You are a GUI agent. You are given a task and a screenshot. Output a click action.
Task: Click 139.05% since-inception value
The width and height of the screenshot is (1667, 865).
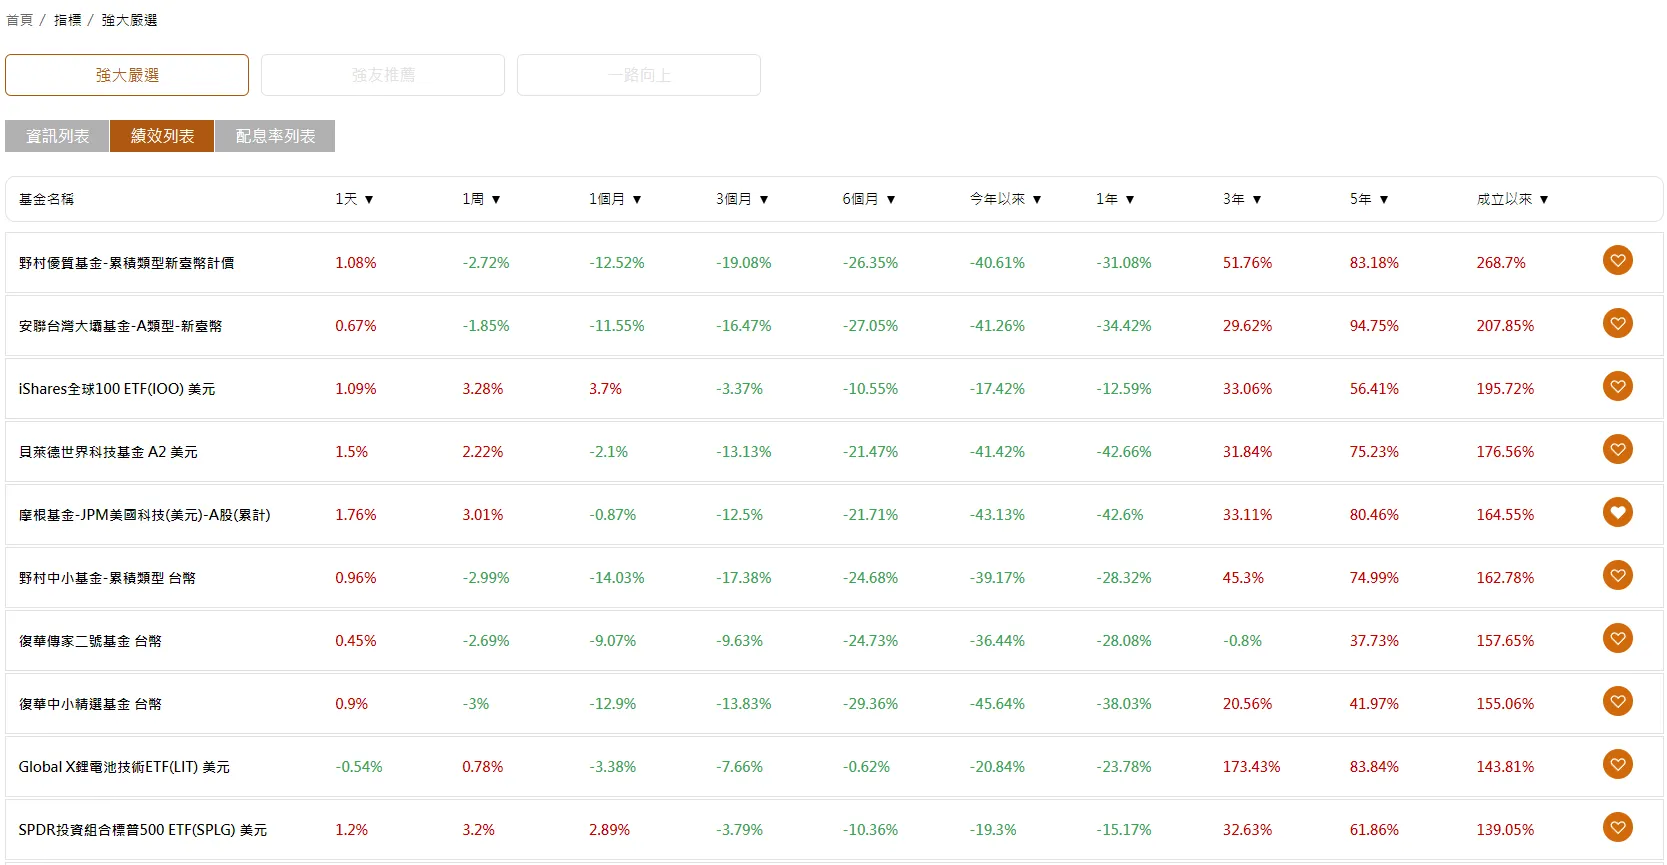click(x=1505, y=830)
